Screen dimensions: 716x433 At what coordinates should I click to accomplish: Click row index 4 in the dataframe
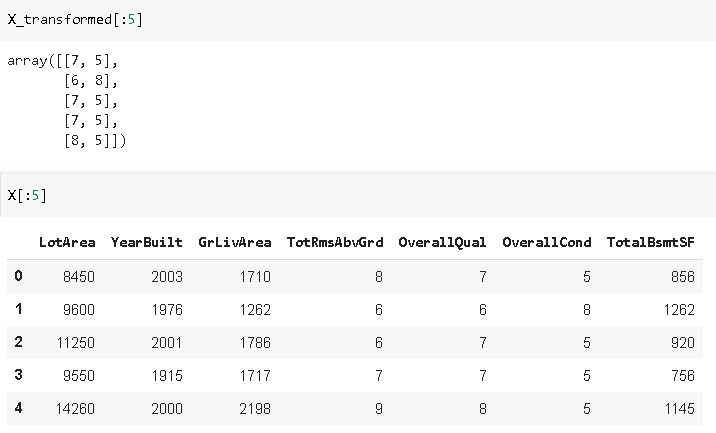(x=18, y=408)
